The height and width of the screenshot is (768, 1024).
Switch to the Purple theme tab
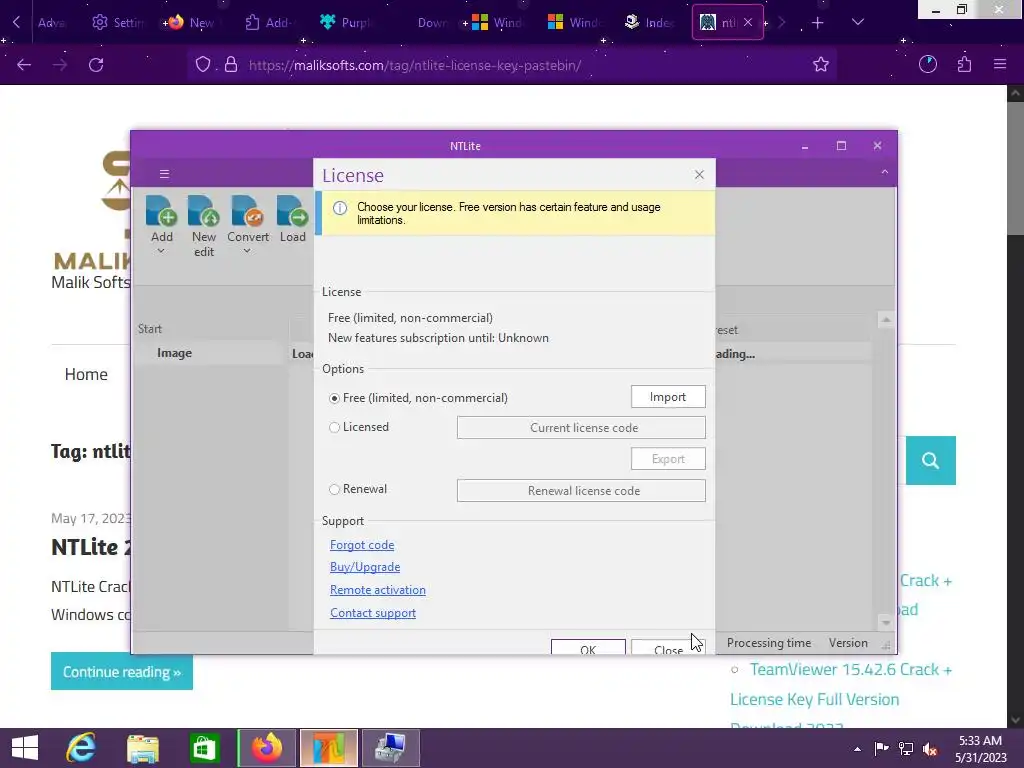[x=346, y=23]
